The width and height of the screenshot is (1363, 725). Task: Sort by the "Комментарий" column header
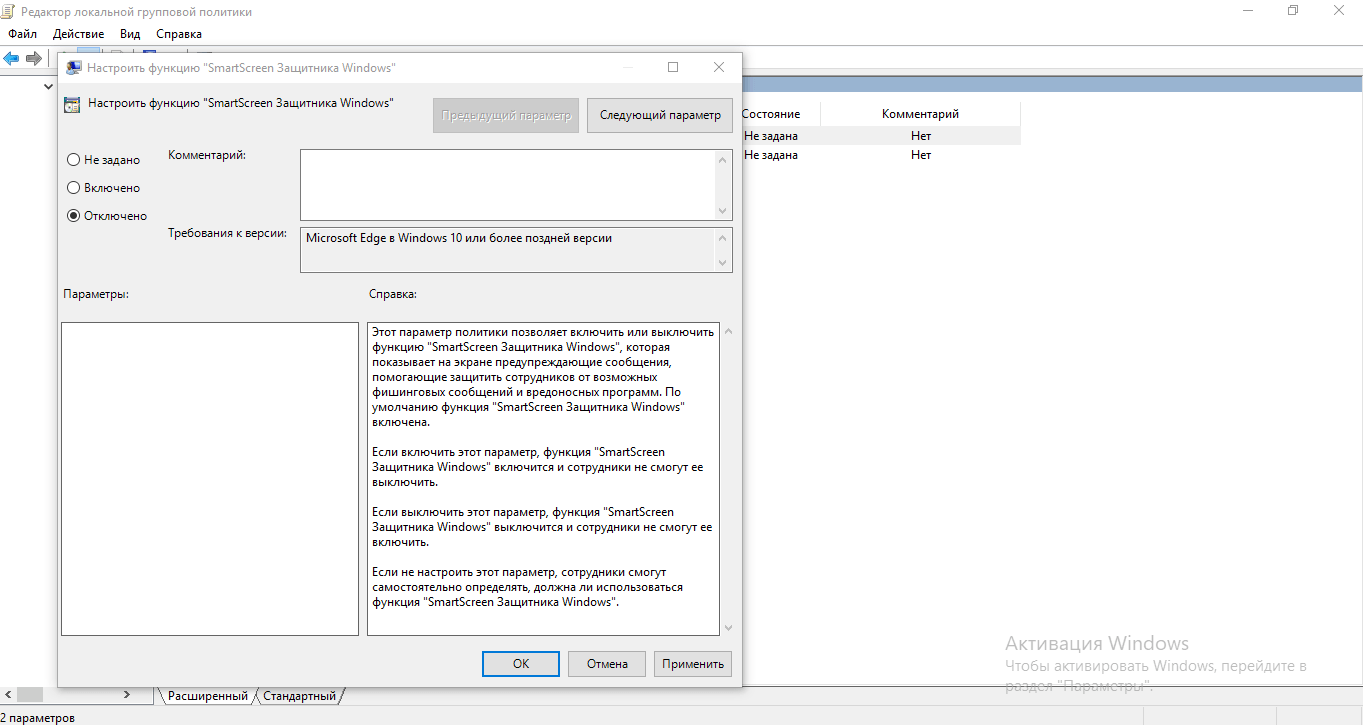(920, 114)
